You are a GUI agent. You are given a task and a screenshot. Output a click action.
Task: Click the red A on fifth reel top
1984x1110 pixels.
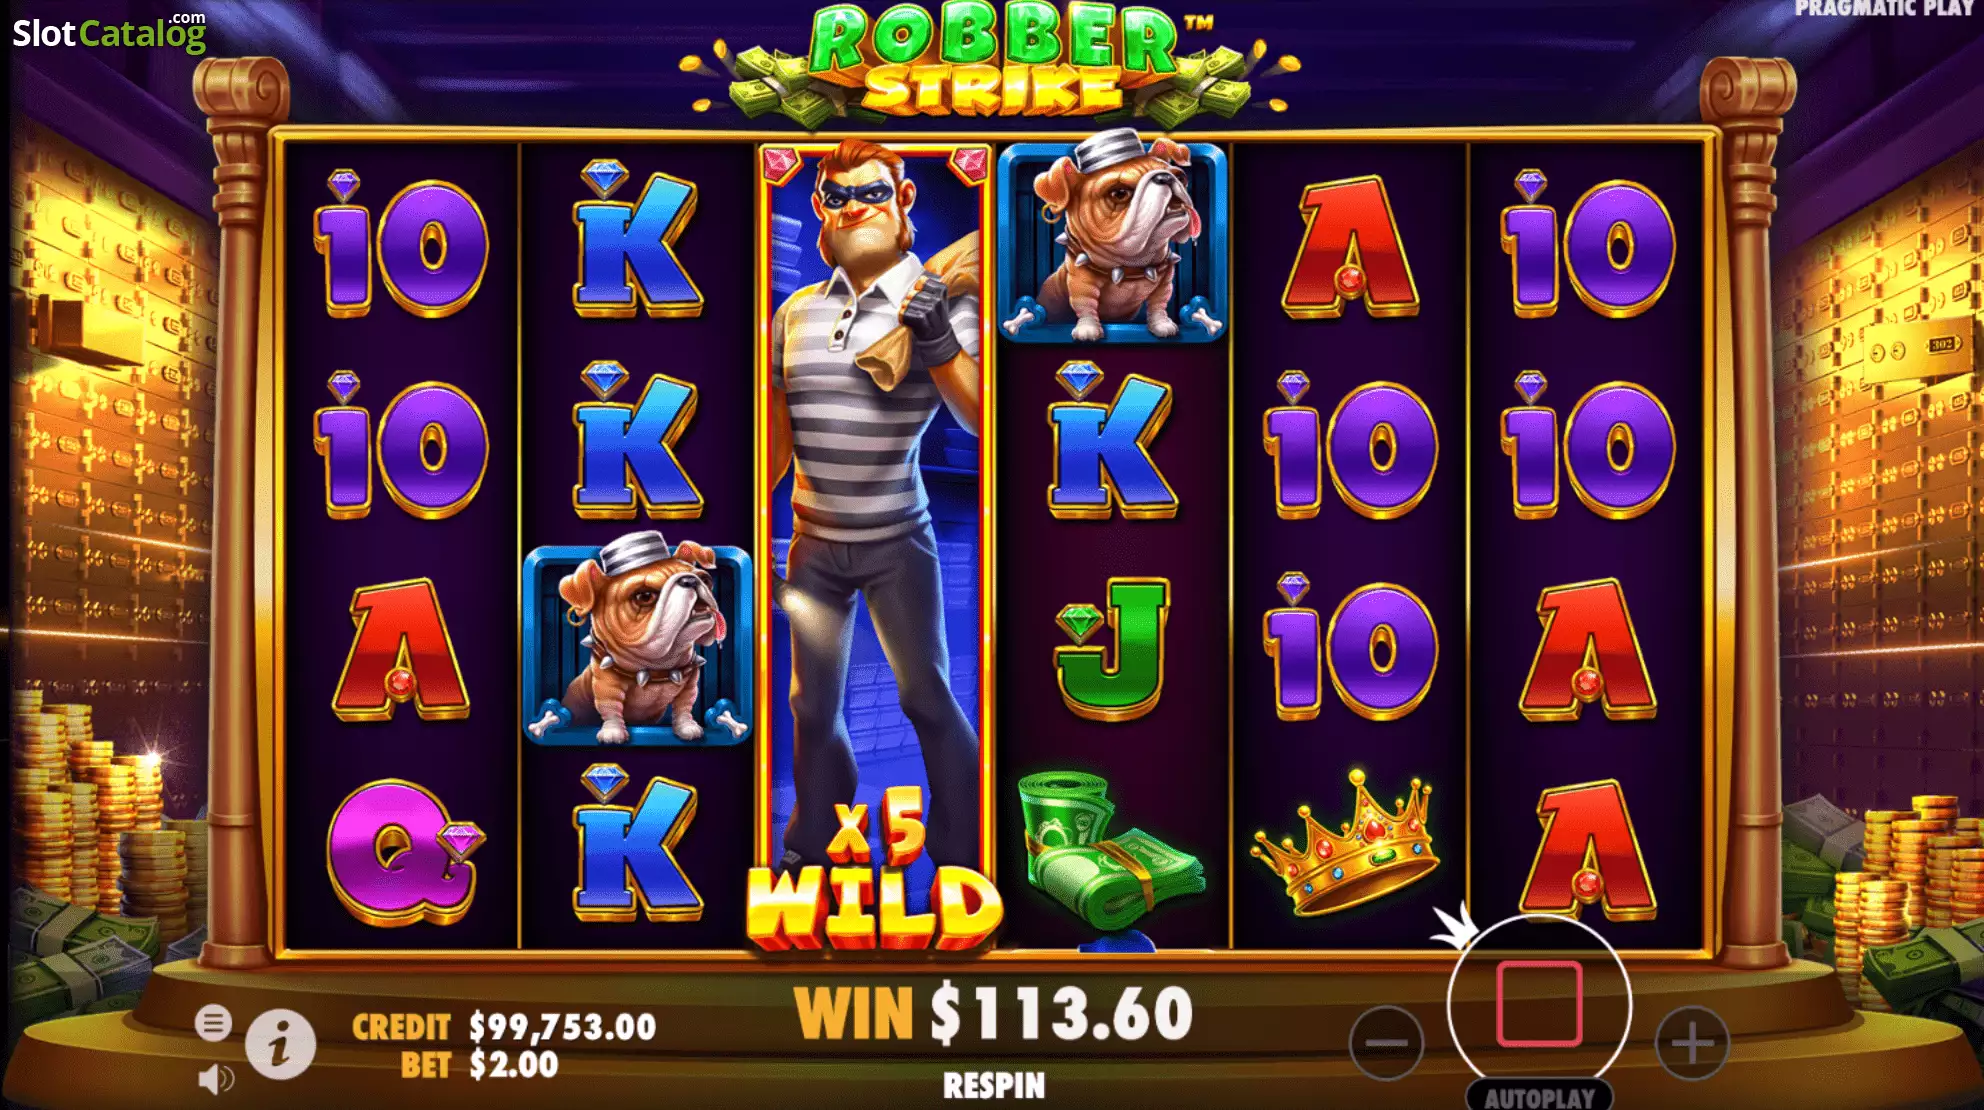pos(1350,246)
